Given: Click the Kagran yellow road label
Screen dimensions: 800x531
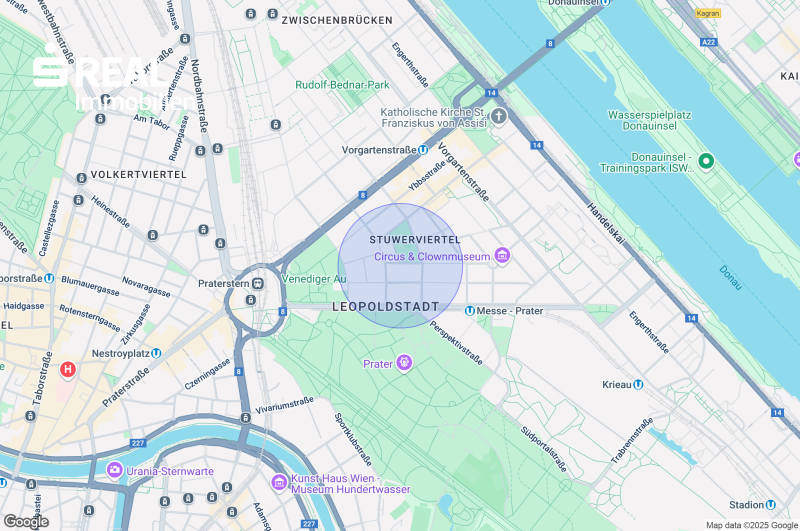Looking at the screenshot, I should pyautogui.click(x=708, y=13).
